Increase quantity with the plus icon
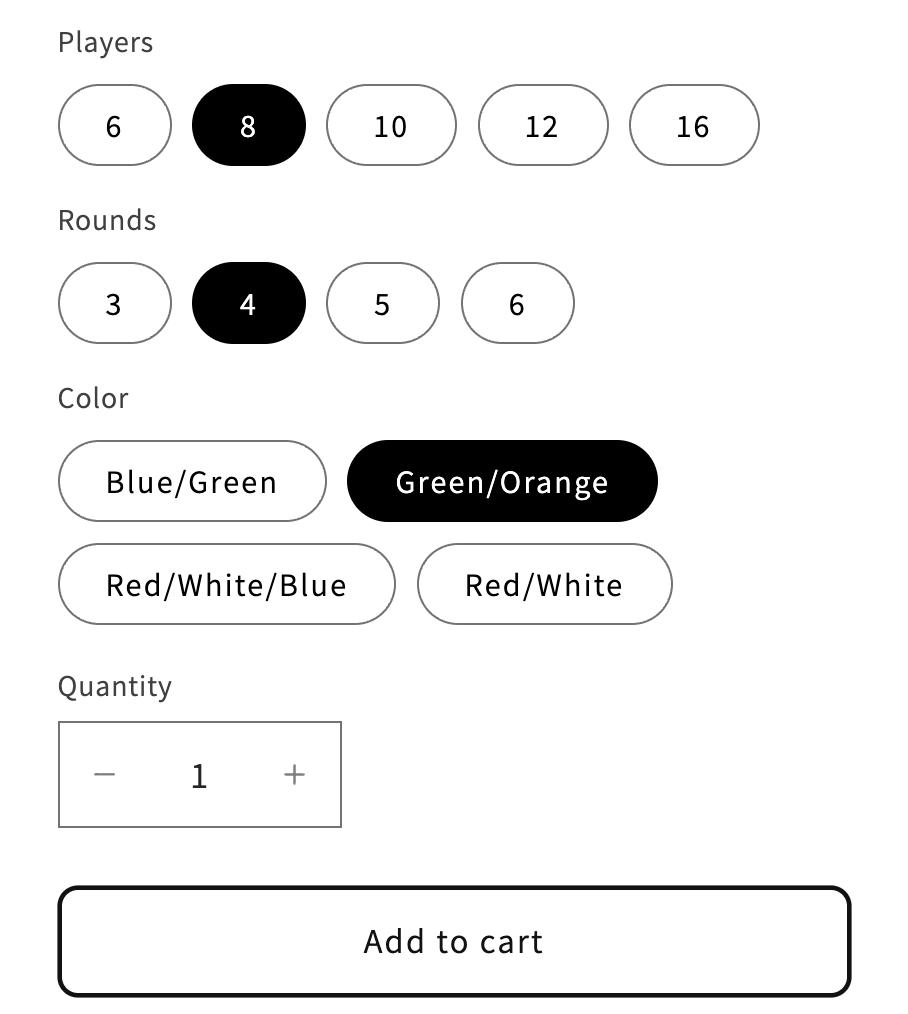This screenshot has width=908, height=1014. pos(294,774)
